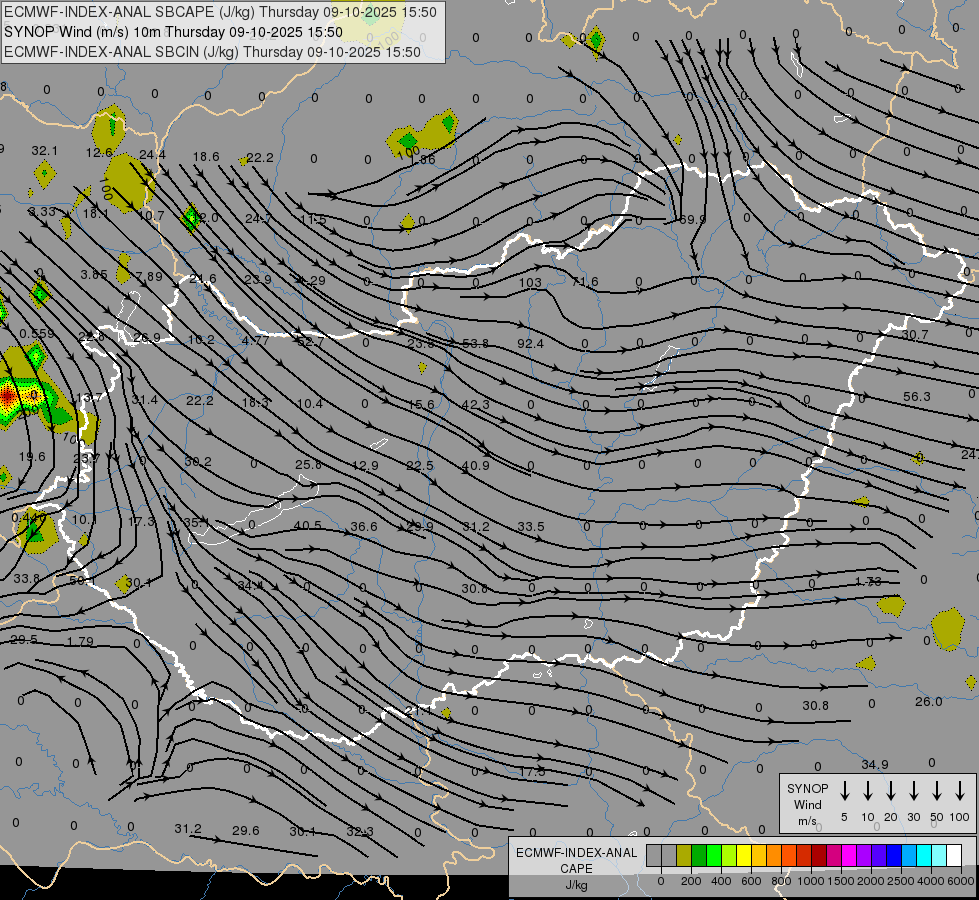Pick the pure blue CAPE legend swatch

pyautogui.click(x=893, y=856)
